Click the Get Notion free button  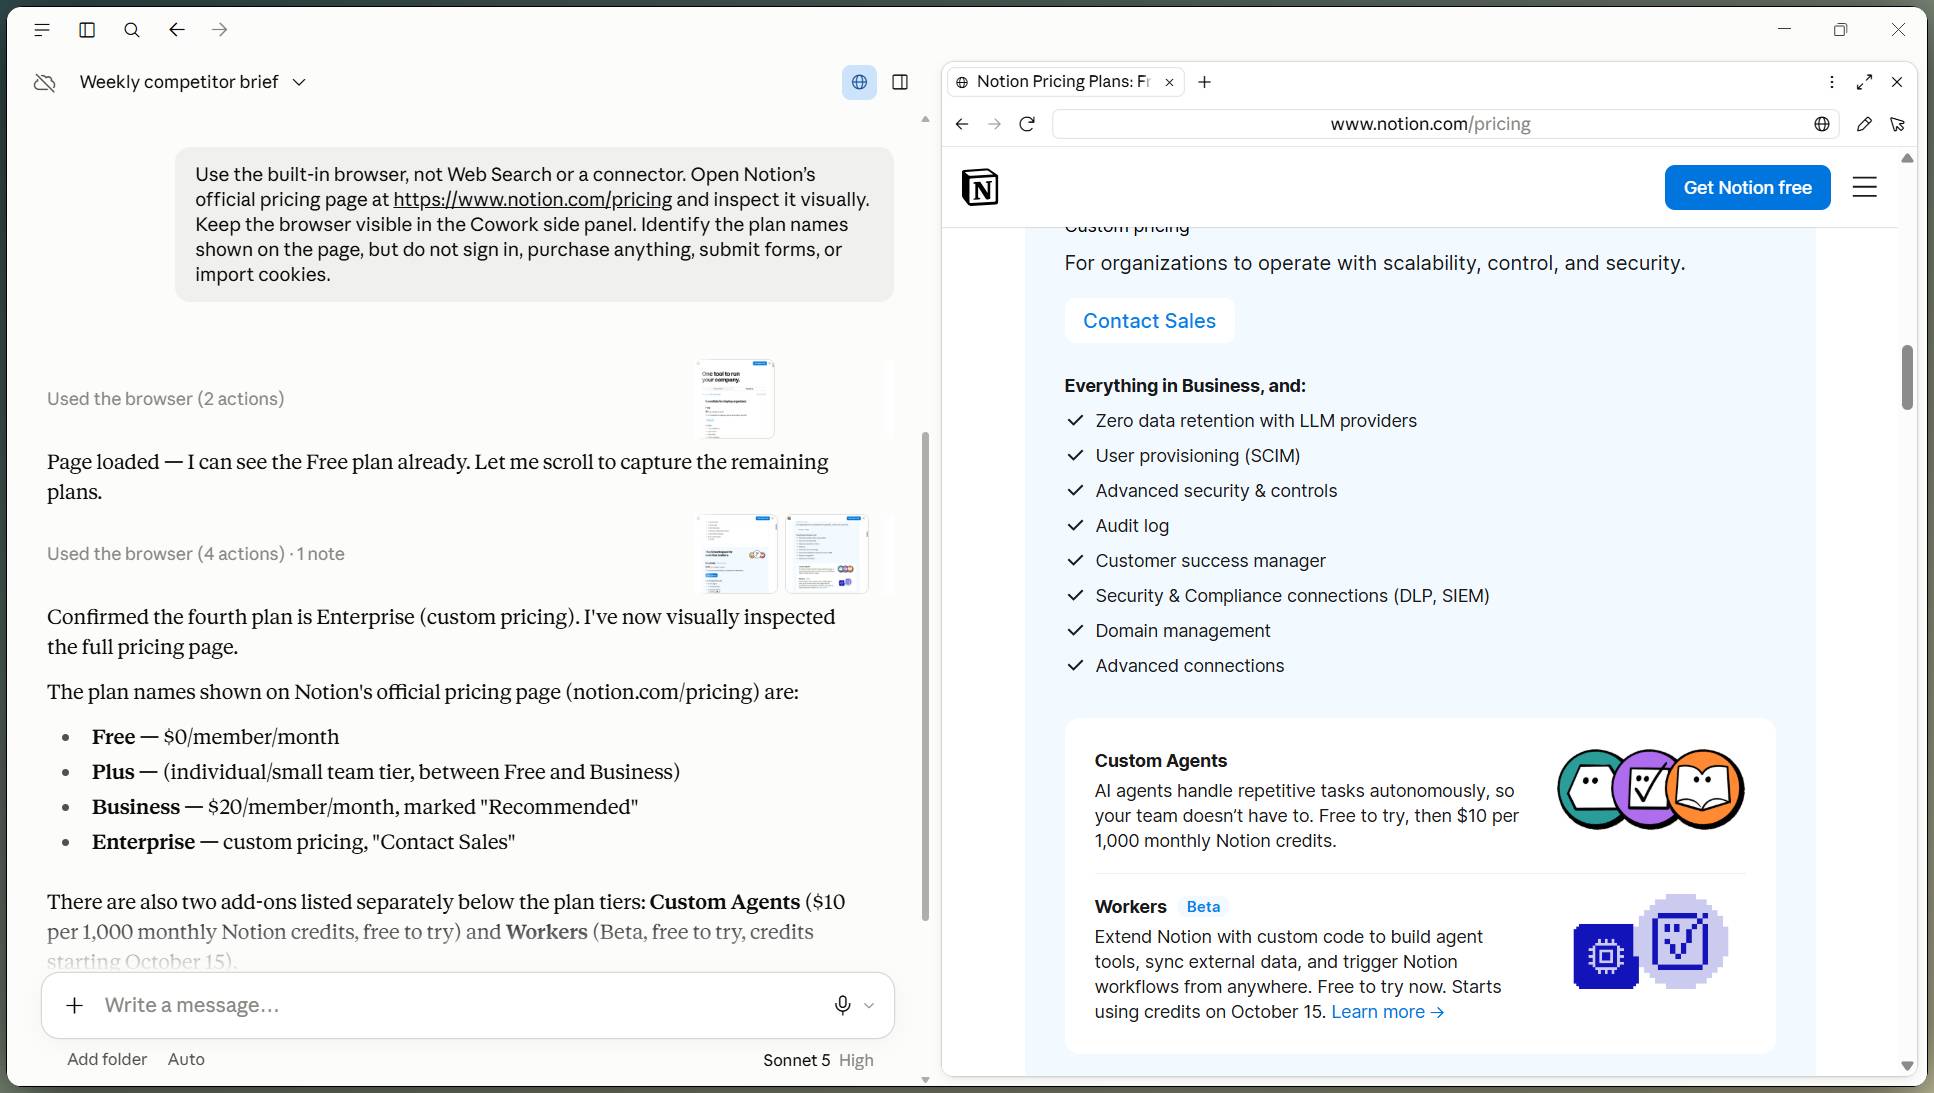[x=1747, y=187]
